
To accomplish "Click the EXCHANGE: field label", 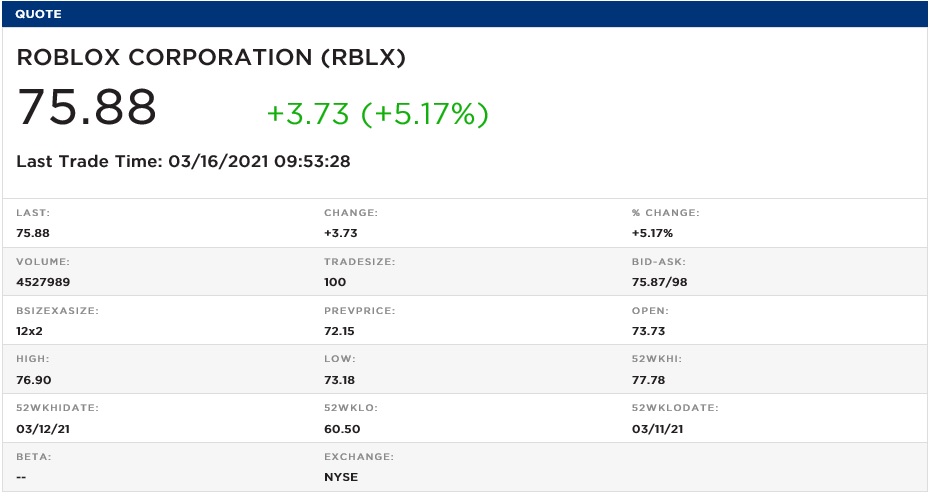I will (359, 457).
